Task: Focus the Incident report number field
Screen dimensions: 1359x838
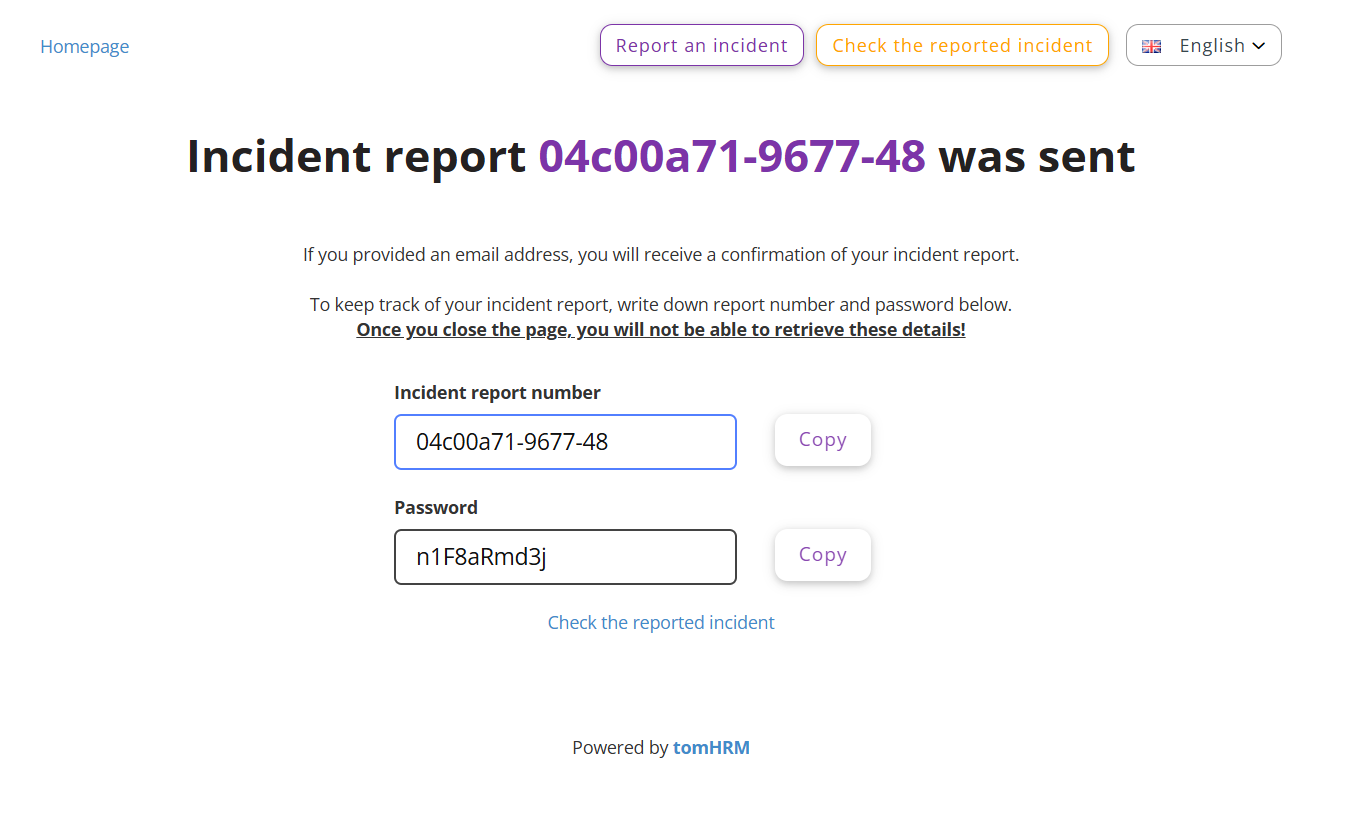Action: pyautogui.click(x=565, y=442)
